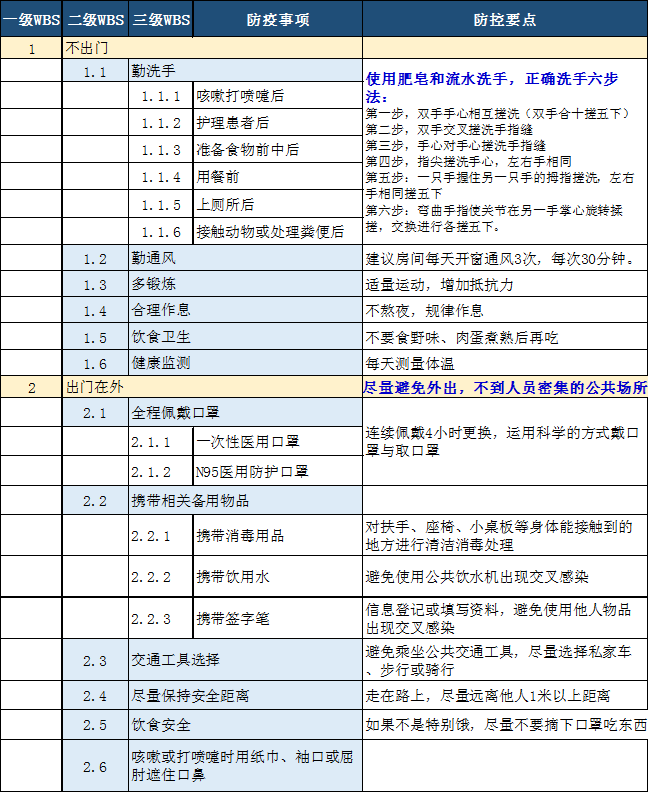Click the 不熬夜，规律作息 cell
649x793 pixels.
505,311
